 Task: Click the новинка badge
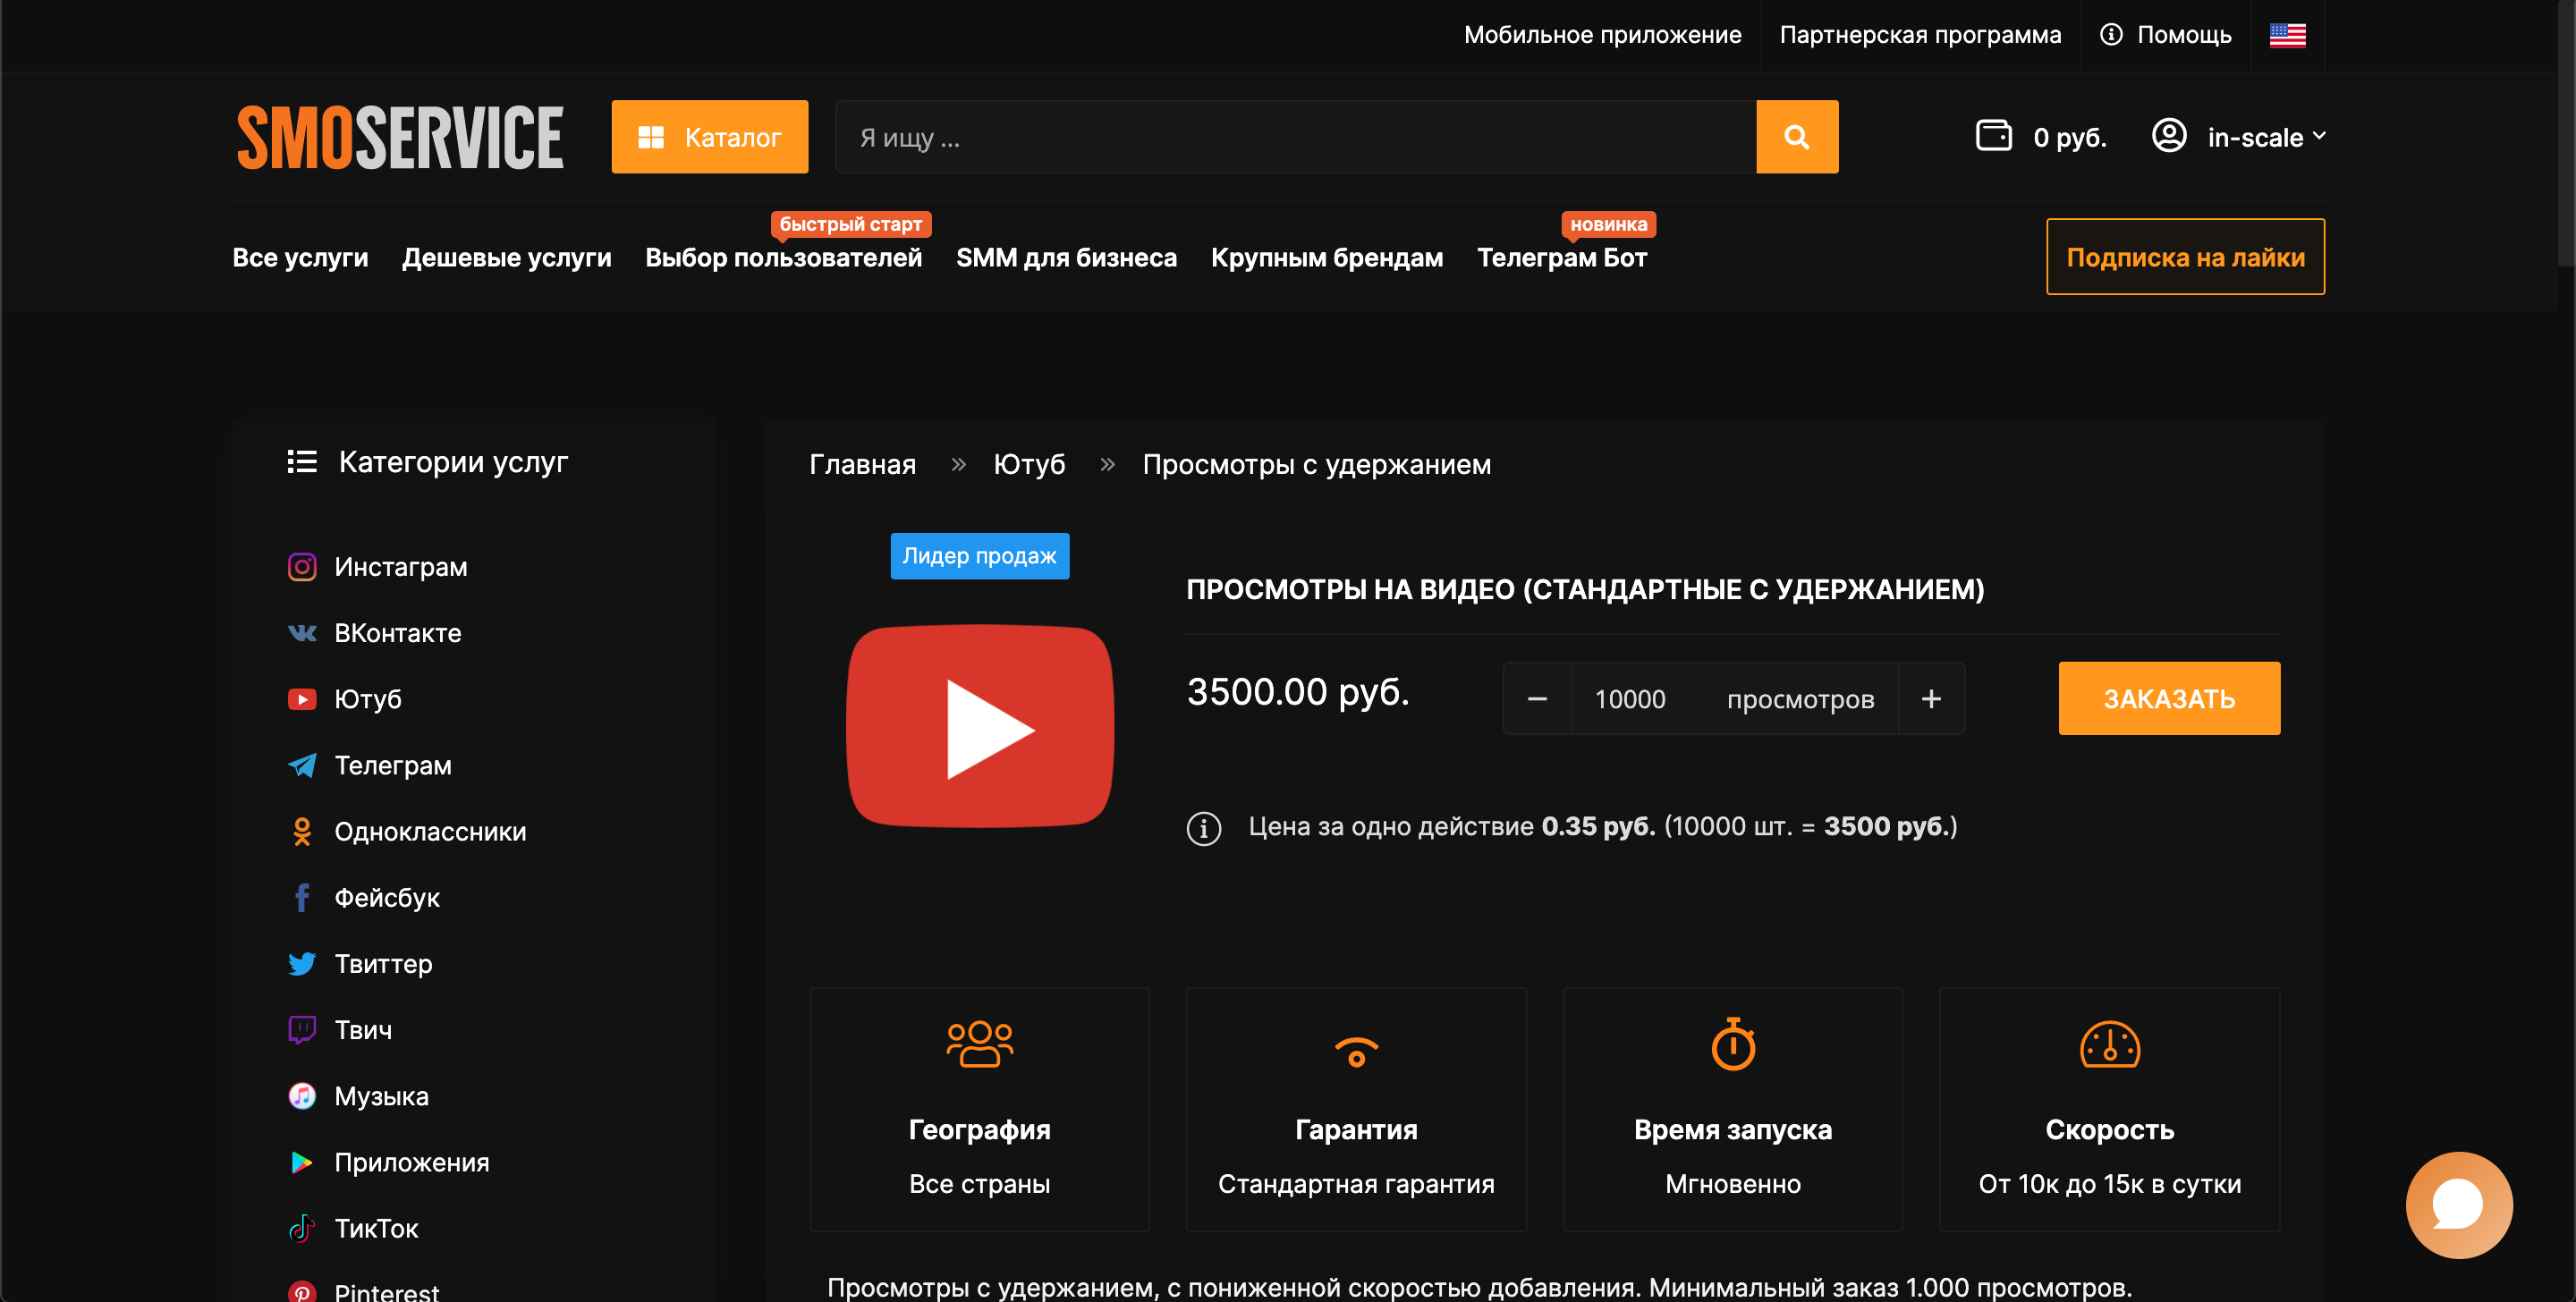tap(1607, 224)
